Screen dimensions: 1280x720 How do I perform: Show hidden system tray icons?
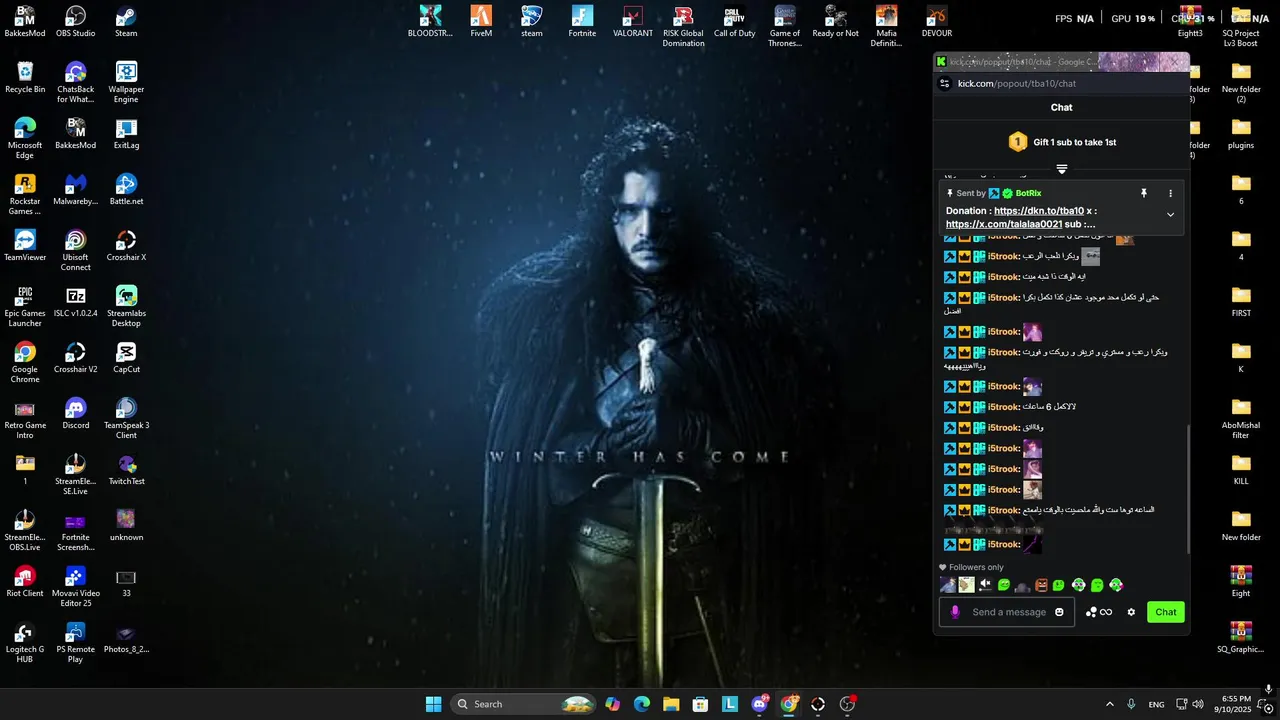pos(1109,704)
